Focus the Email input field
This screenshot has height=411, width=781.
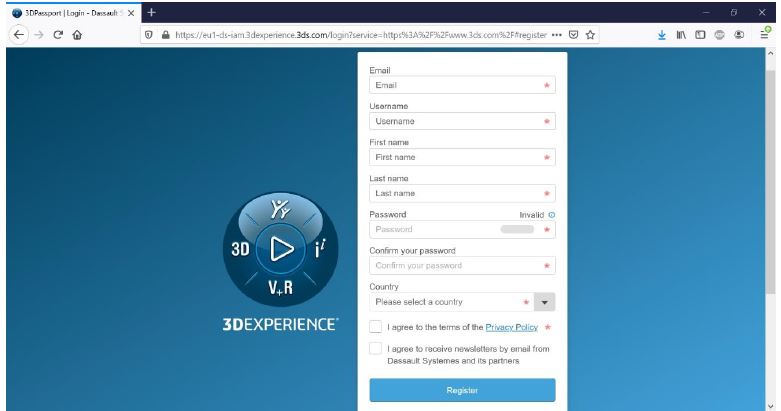pyautogui.click(x=462, y=85)
